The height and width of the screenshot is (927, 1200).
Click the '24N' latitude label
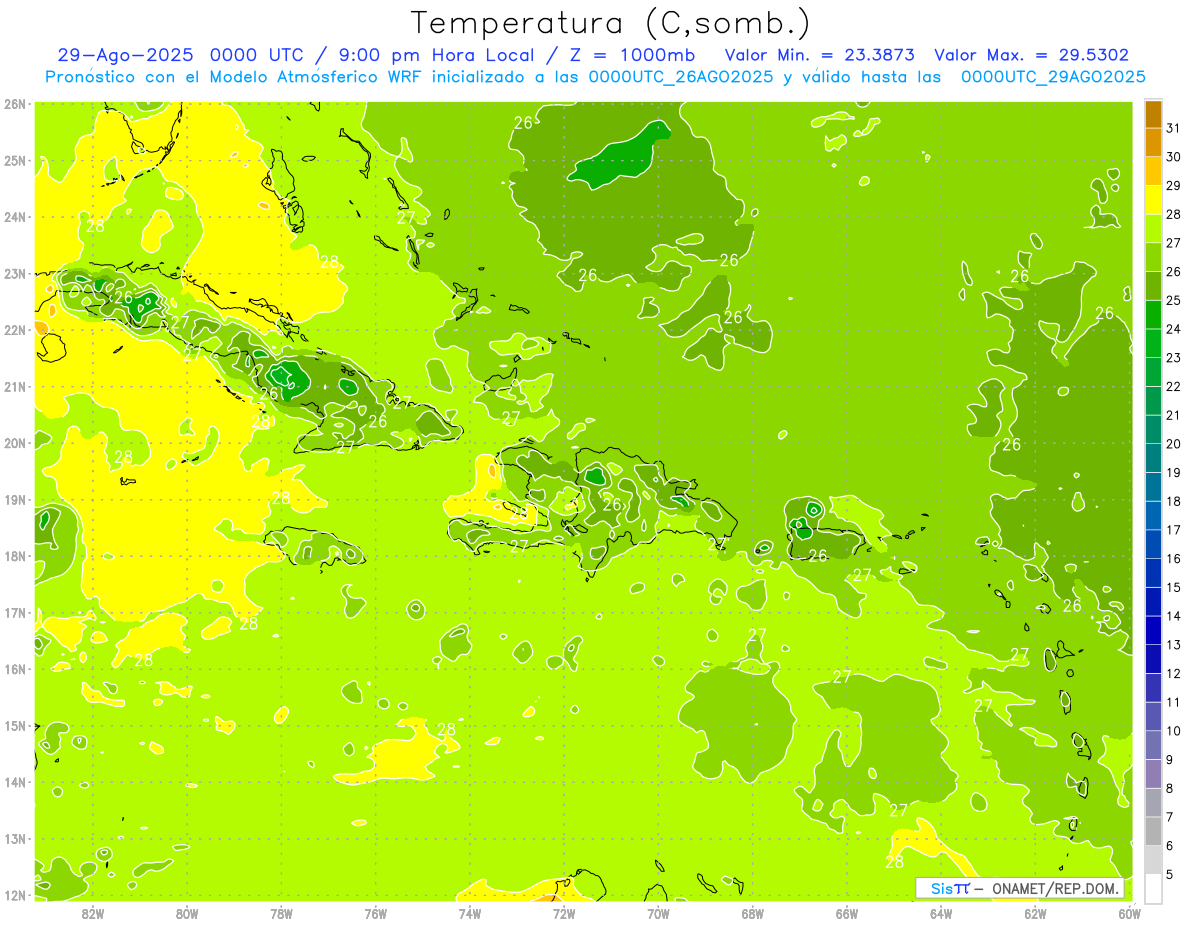(x=15, y=217)
